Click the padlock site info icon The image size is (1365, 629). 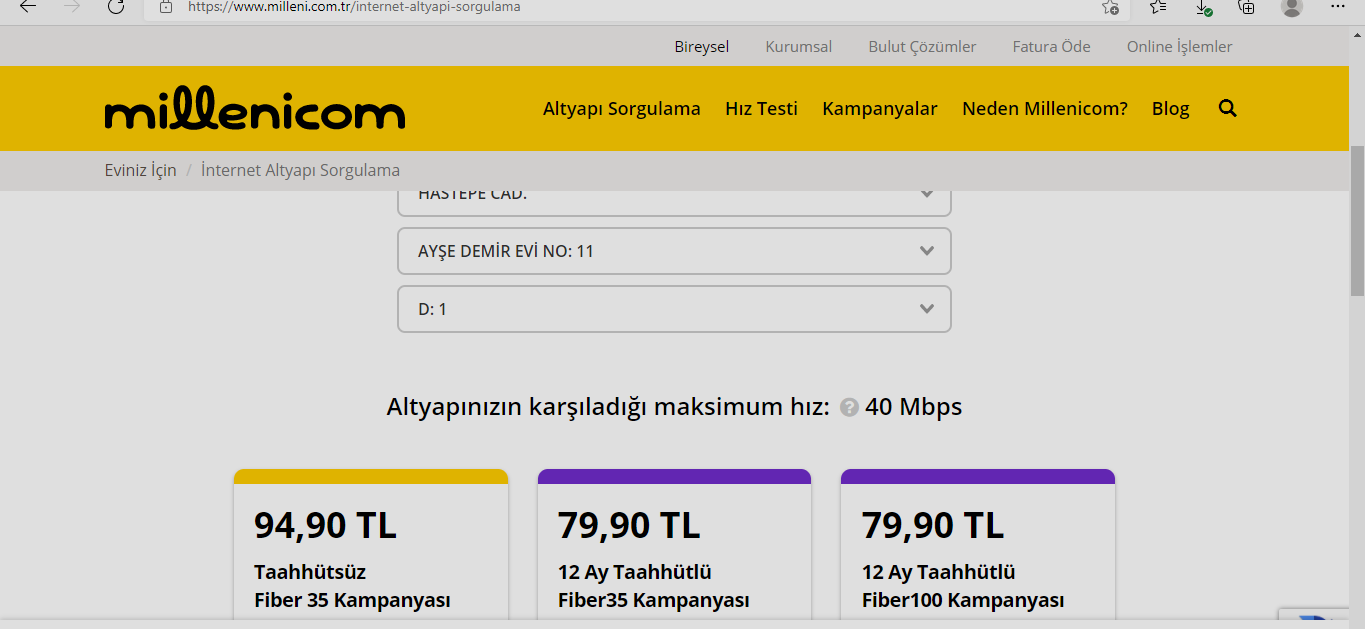pyautogui.click(x=166, y=6)
